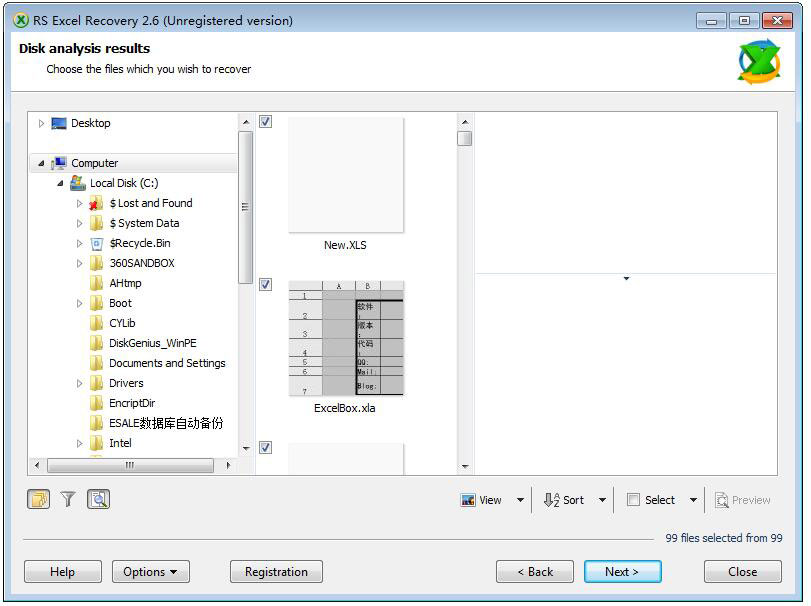
Task: Expand the Drivers folder node
Action: click(x=80, y=383)
